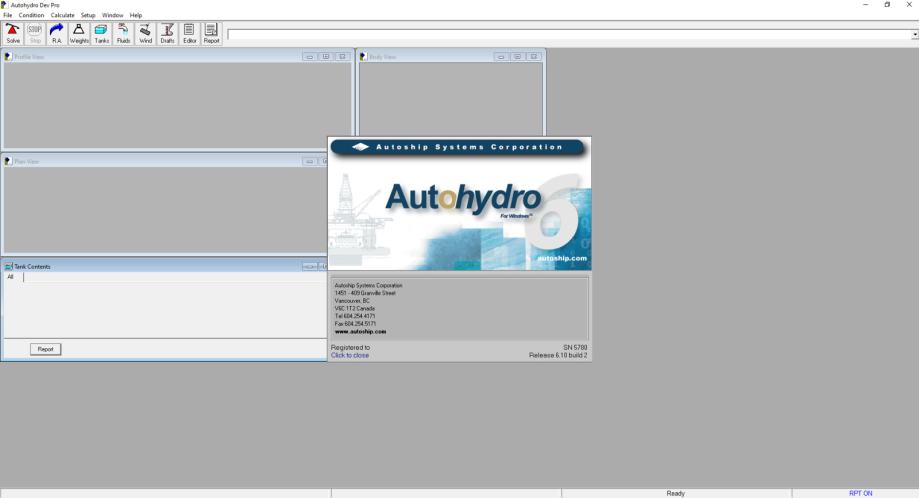Minimize the Body View window

click(501, 57)
